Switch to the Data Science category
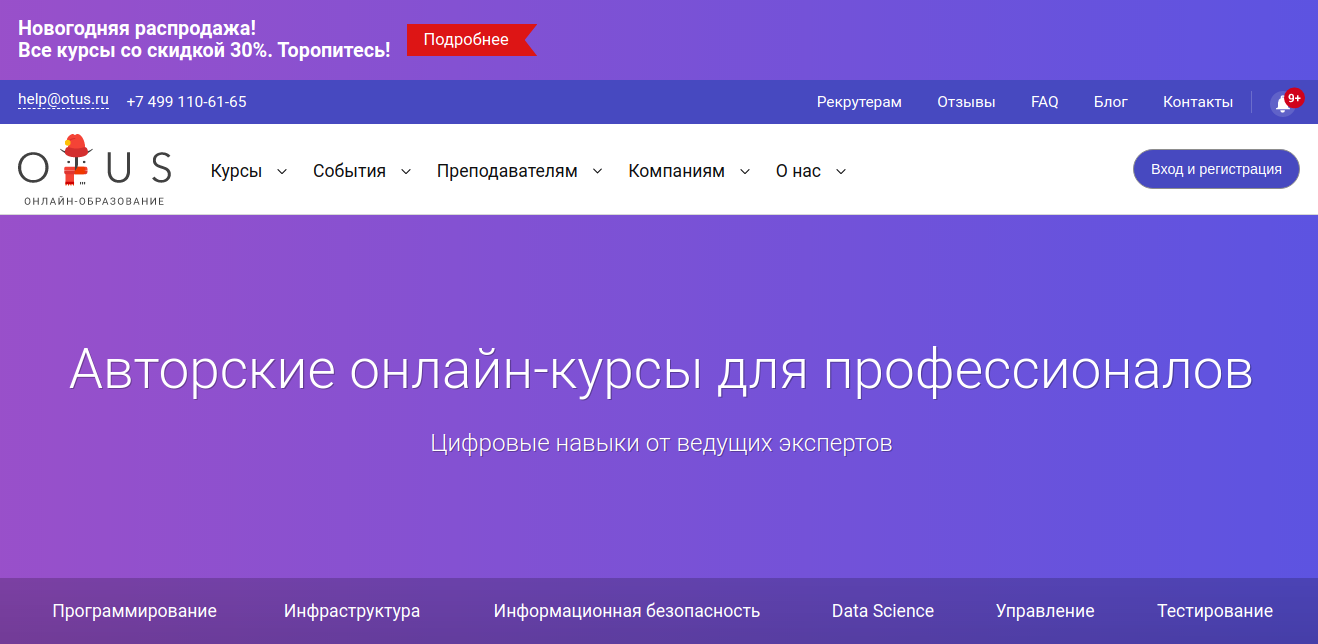This screenshot has height=644, width=1318. pos(882,610)
